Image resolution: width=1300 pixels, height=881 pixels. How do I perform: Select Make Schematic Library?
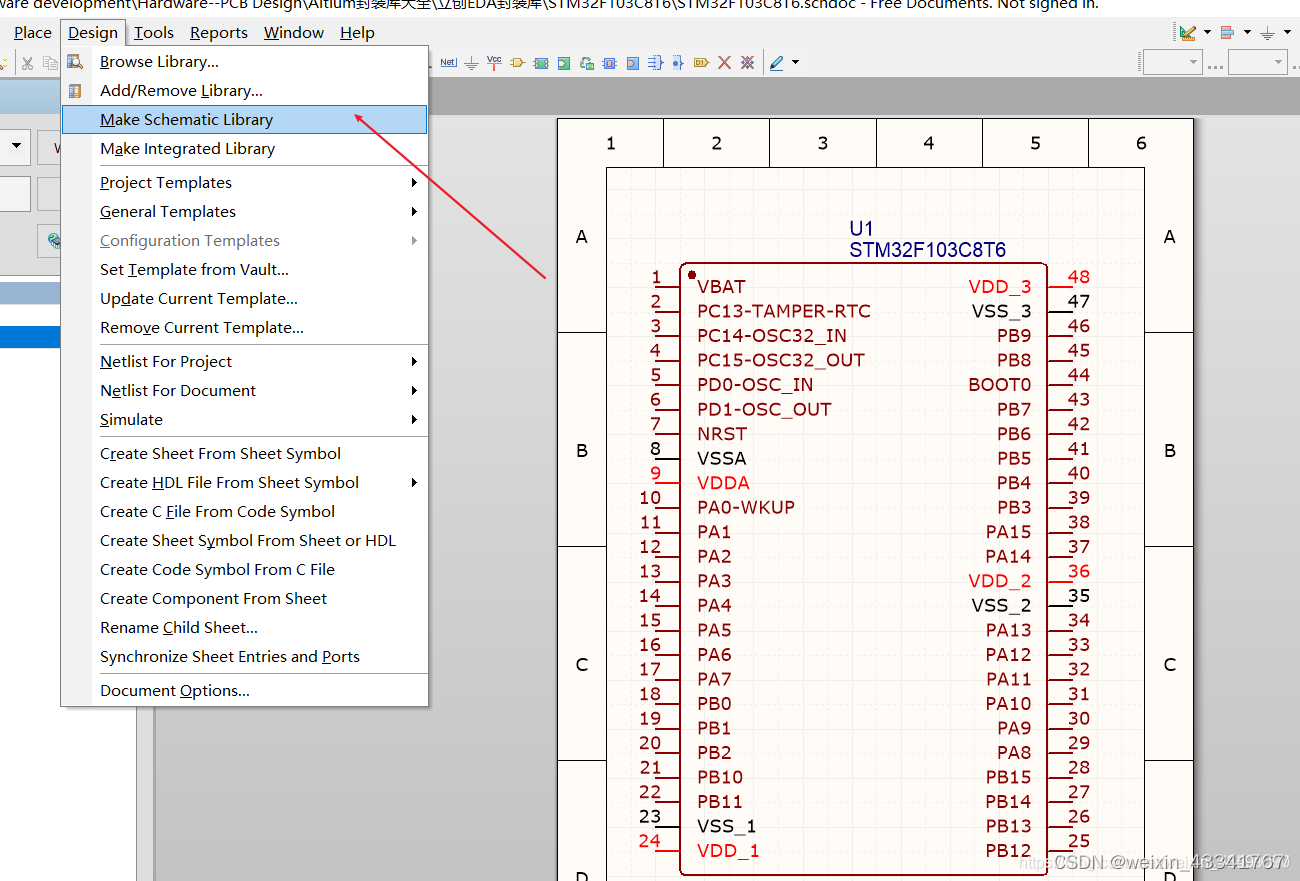[x=245, y=120]
